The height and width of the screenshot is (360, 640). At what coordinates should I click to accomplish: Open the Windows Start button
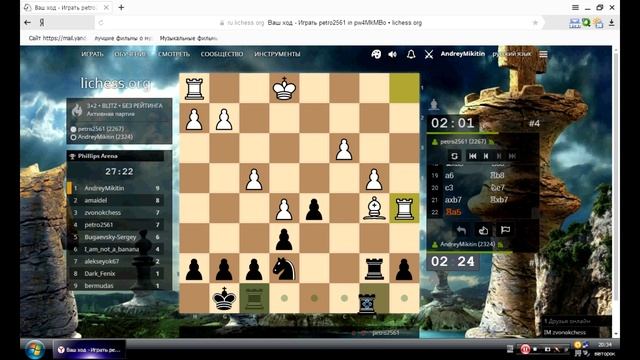[x=35, y=349]
